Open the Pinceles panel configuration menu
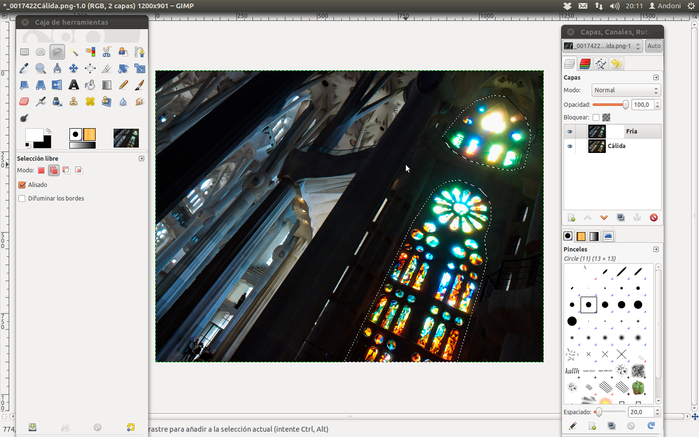 (656, 249)
